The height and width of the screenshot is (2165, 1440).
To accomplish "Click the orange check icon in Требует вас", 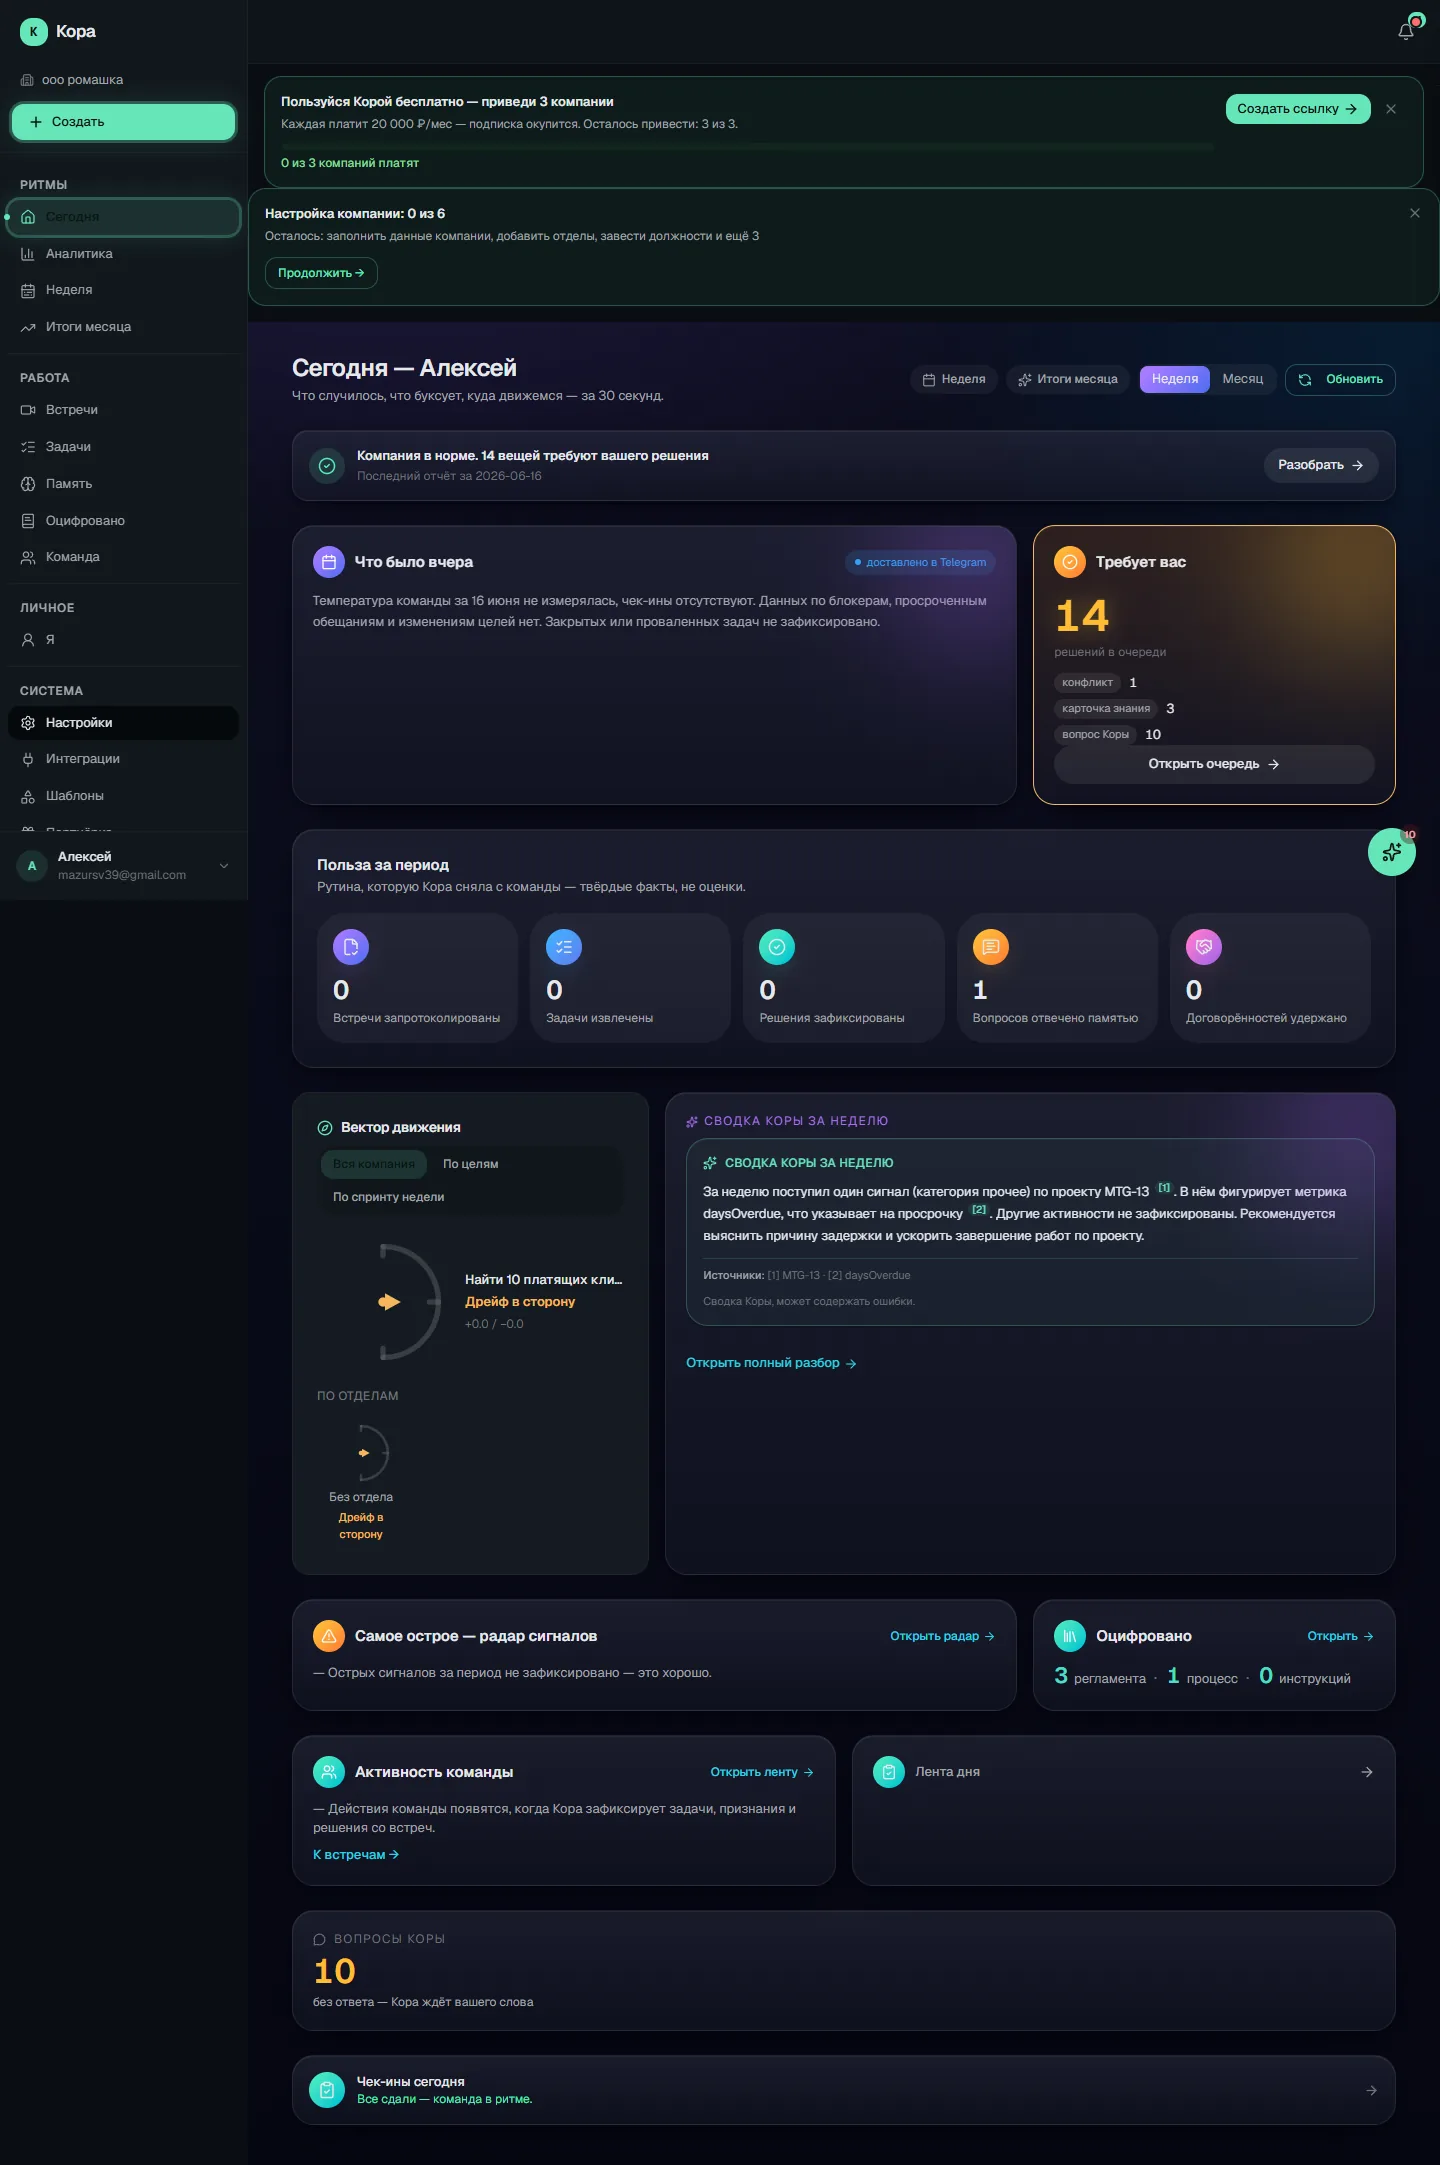I will pyautogui.click(x=1070, y=562).
